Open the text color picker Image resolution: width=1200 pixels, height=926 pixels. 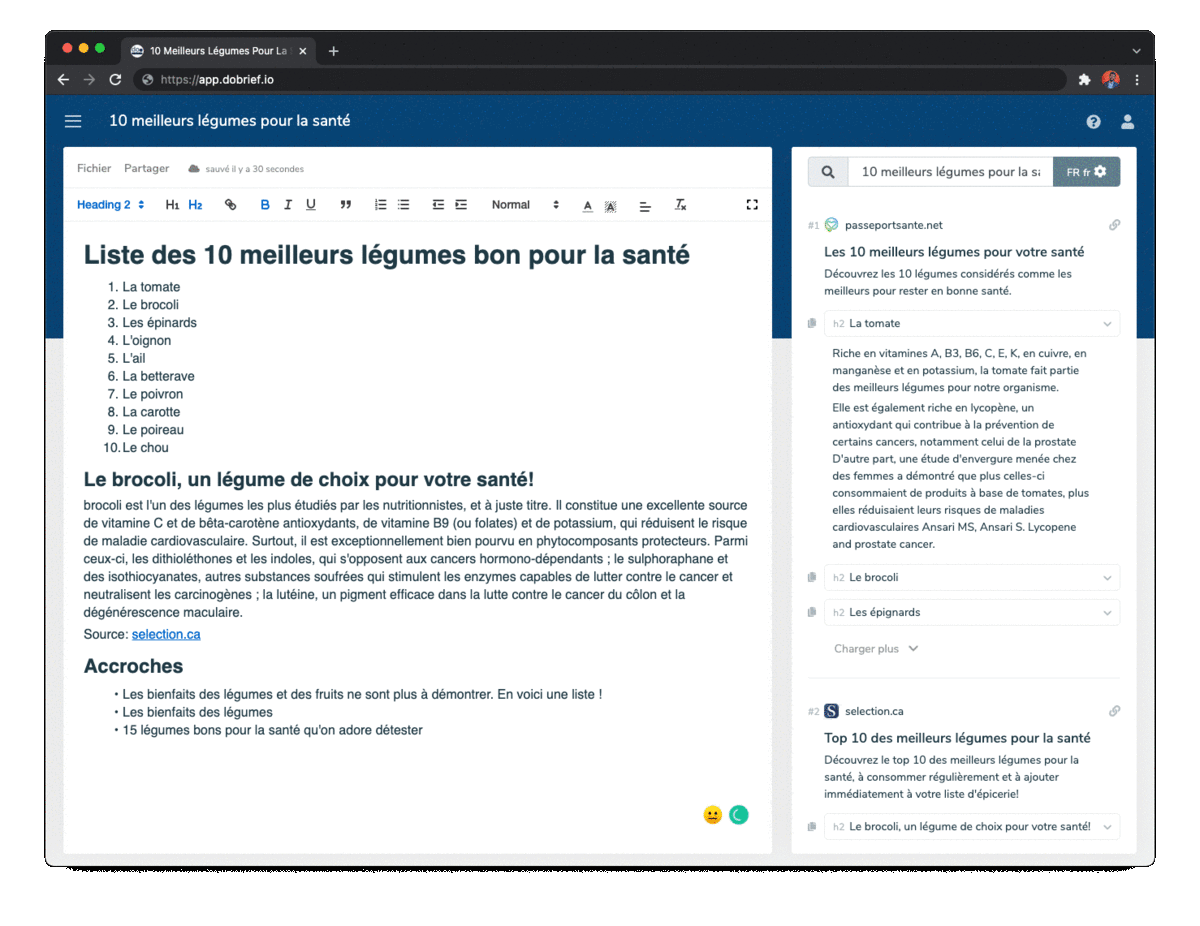(x=587, y=205)
